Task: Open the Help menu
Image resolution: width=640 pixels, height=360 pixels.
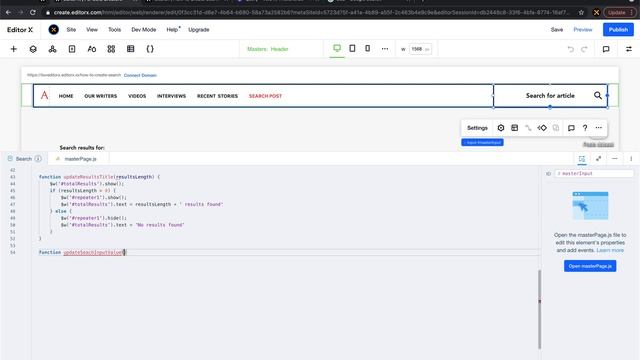Action: 172,30
